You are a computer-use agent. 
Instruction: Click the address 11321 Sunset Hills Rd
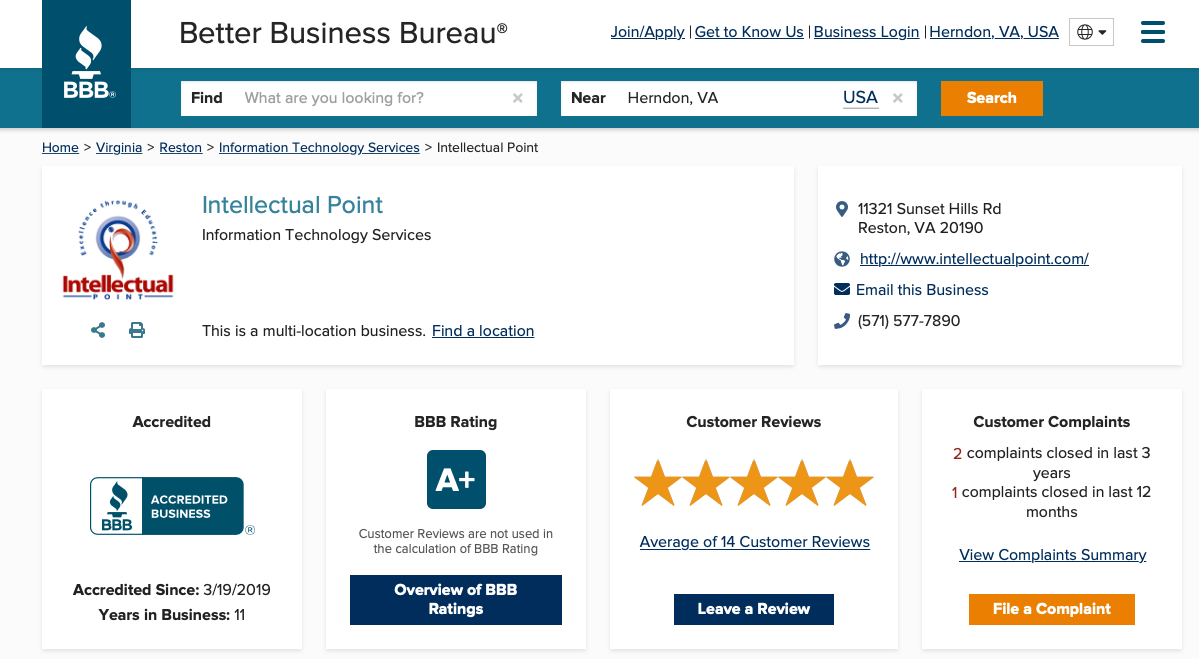pos(929,209)
